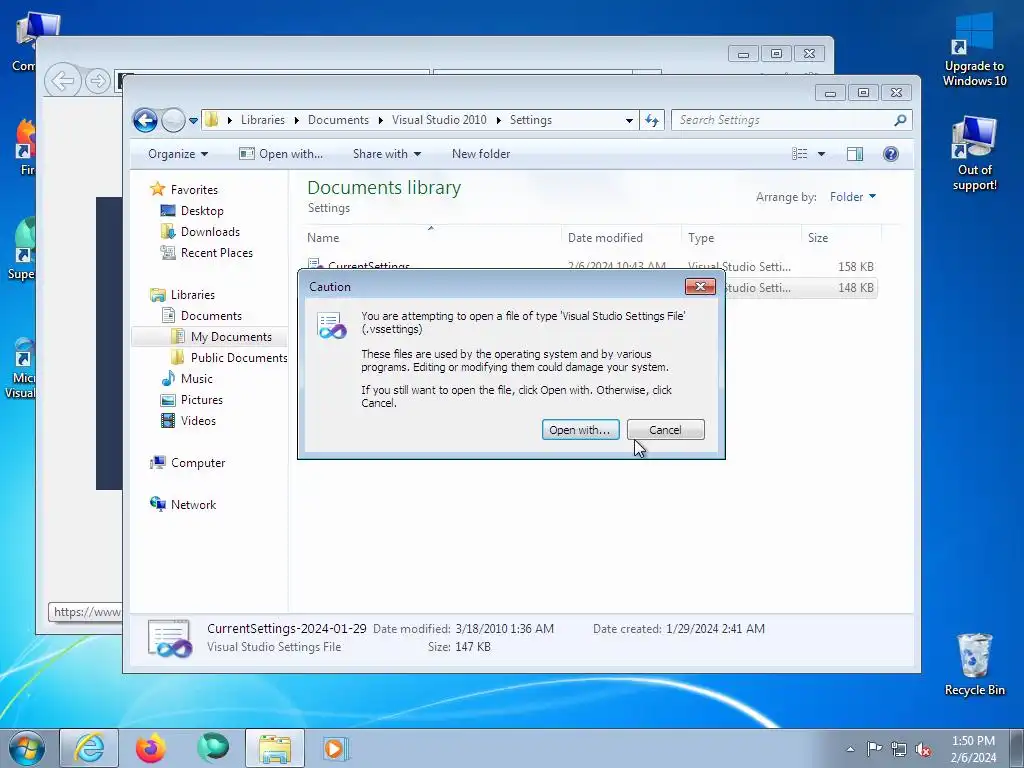Screen dimensions: 1024x768
Task: Sort files by Date modified column
Action: (x=621, y=238)
